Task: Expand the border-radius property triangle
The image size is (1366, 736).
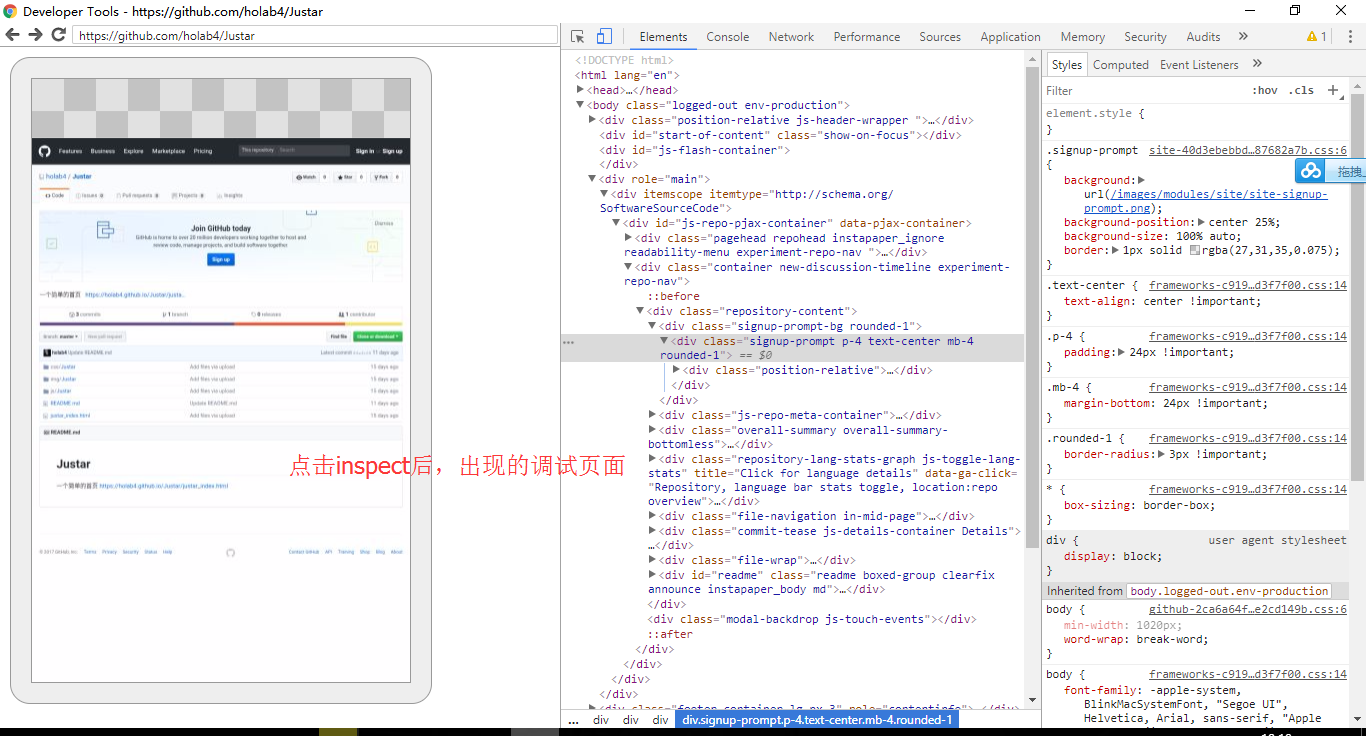Action: (x=1162, y=454)
